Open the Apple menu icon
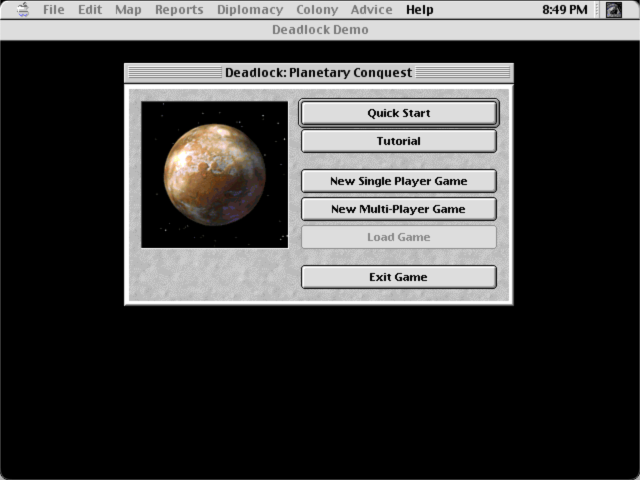Image resolution: width=640 pixels, height=480 pixels. coord(23,9)
